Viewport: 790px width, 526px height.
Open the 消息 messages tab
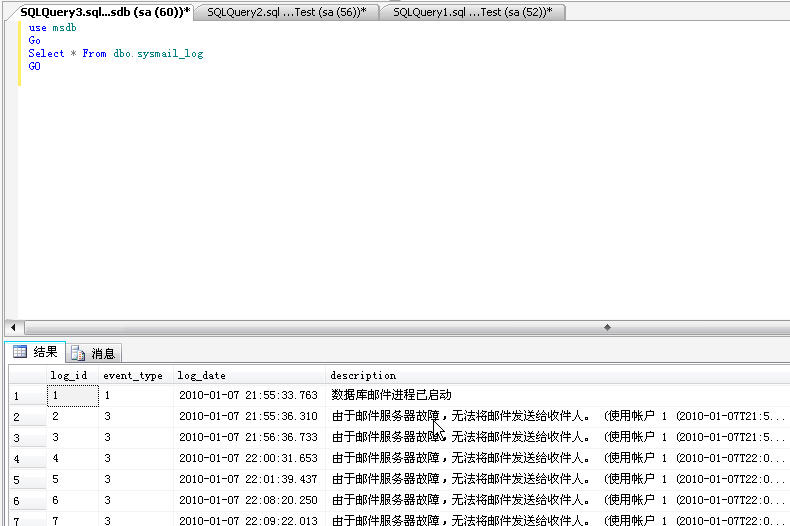pos(94,353)
